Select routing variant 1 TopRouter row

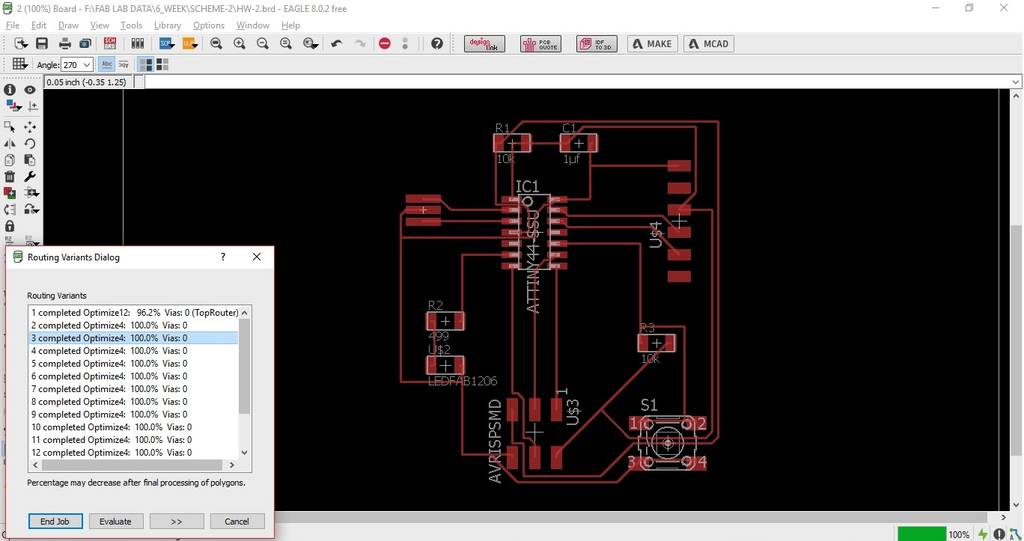click(134, 312)
